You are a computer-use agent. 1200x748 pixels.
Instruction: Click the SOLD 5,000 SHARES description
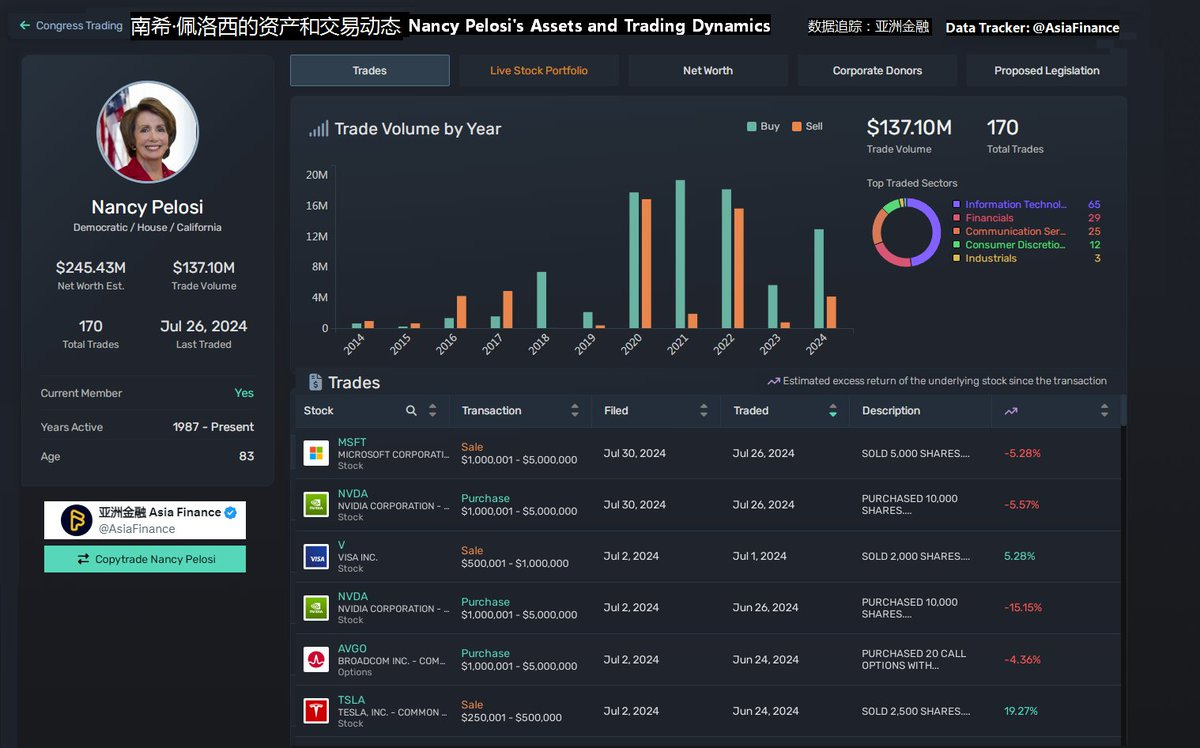coord(915,453)
